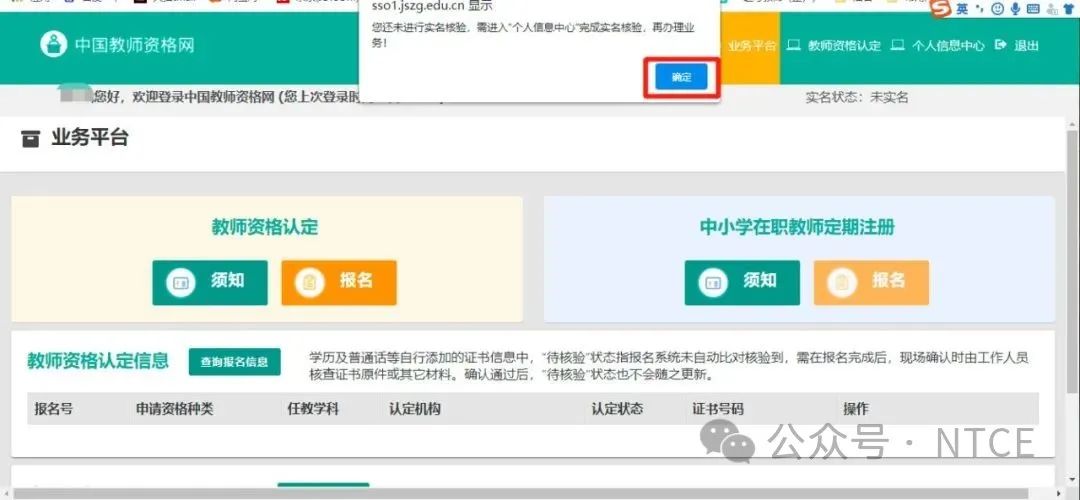Open the Sogou emoji smiley icon
1080x500 pixels.
tap(997, 9)
